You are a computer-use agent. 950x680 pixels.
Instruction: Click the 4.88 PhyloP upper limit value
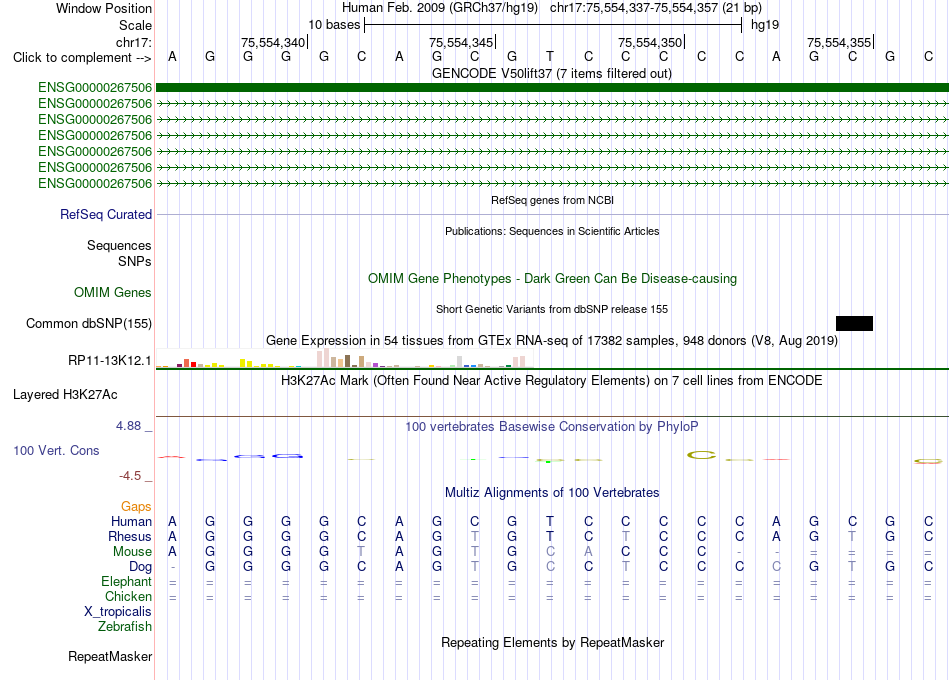(128, 426)
